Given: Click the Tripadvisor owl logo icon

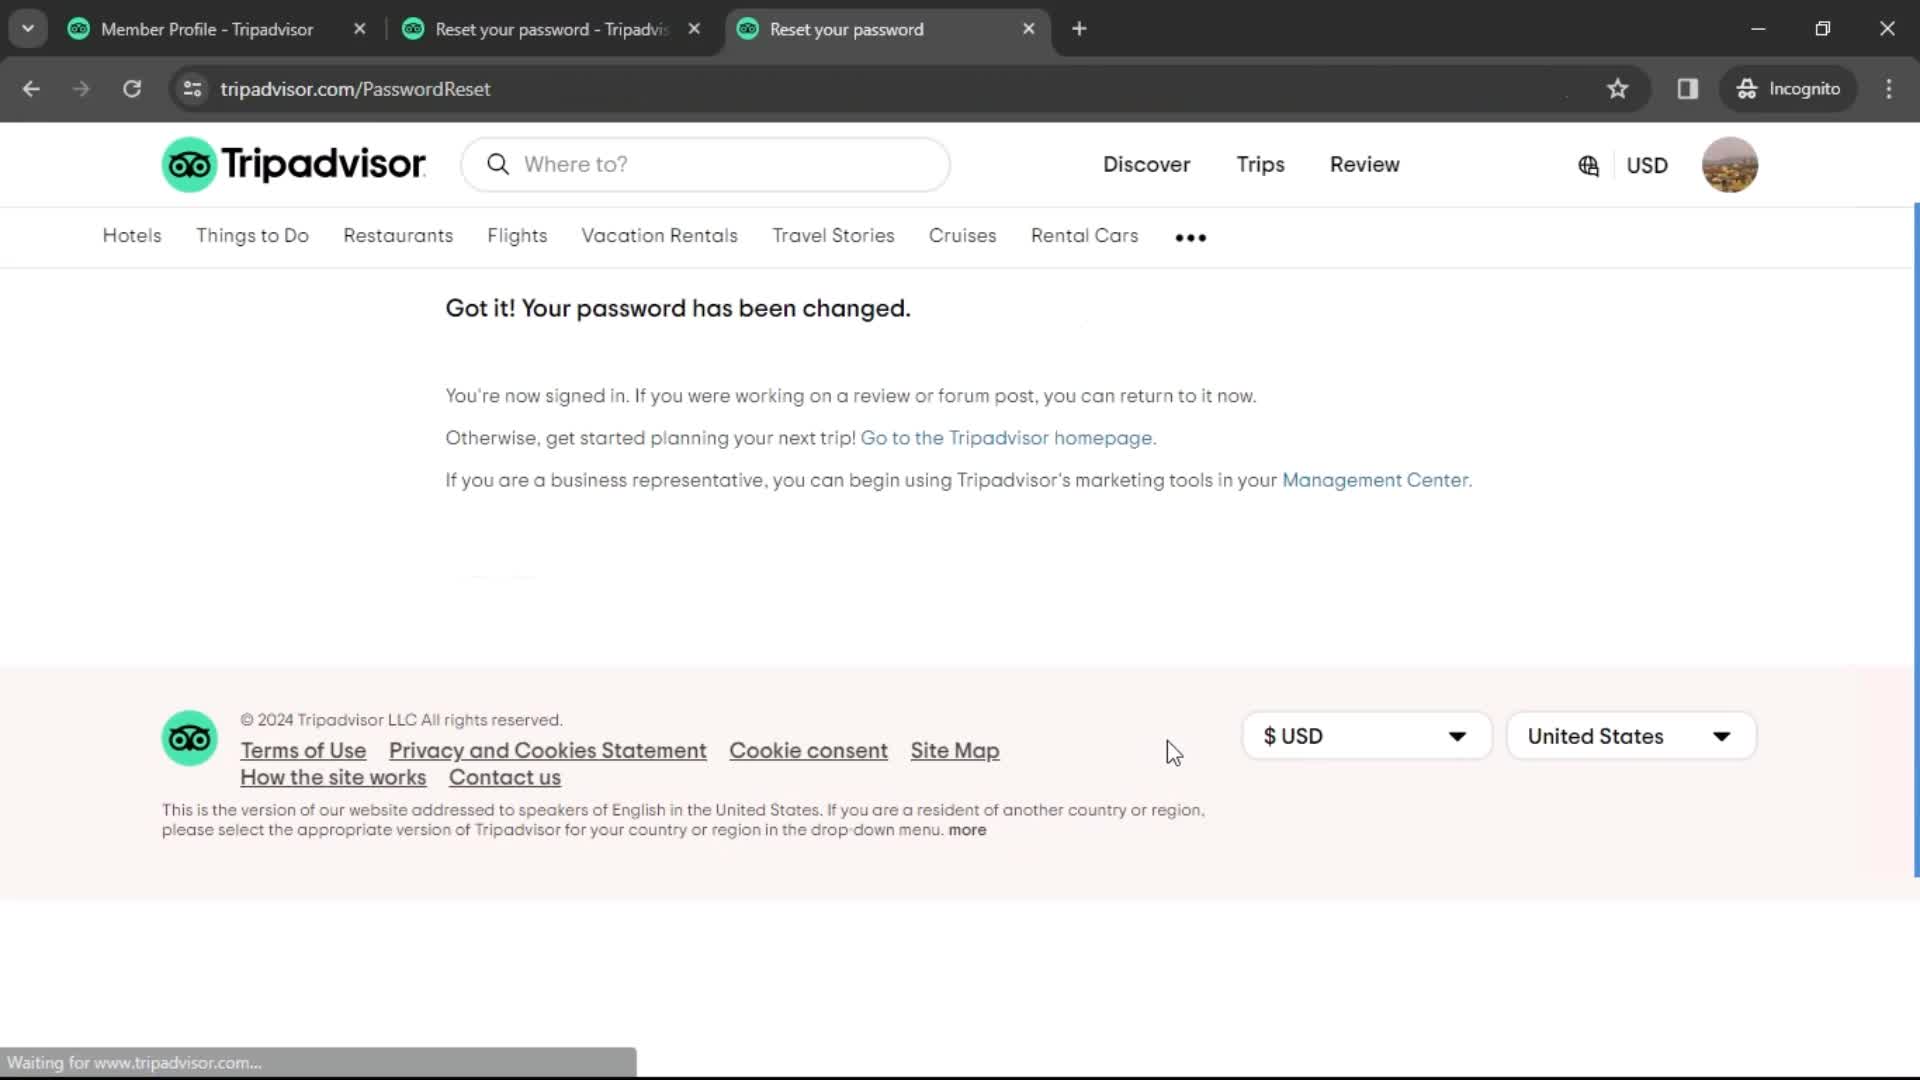Looking at the screenshot, I should [189, 164].
